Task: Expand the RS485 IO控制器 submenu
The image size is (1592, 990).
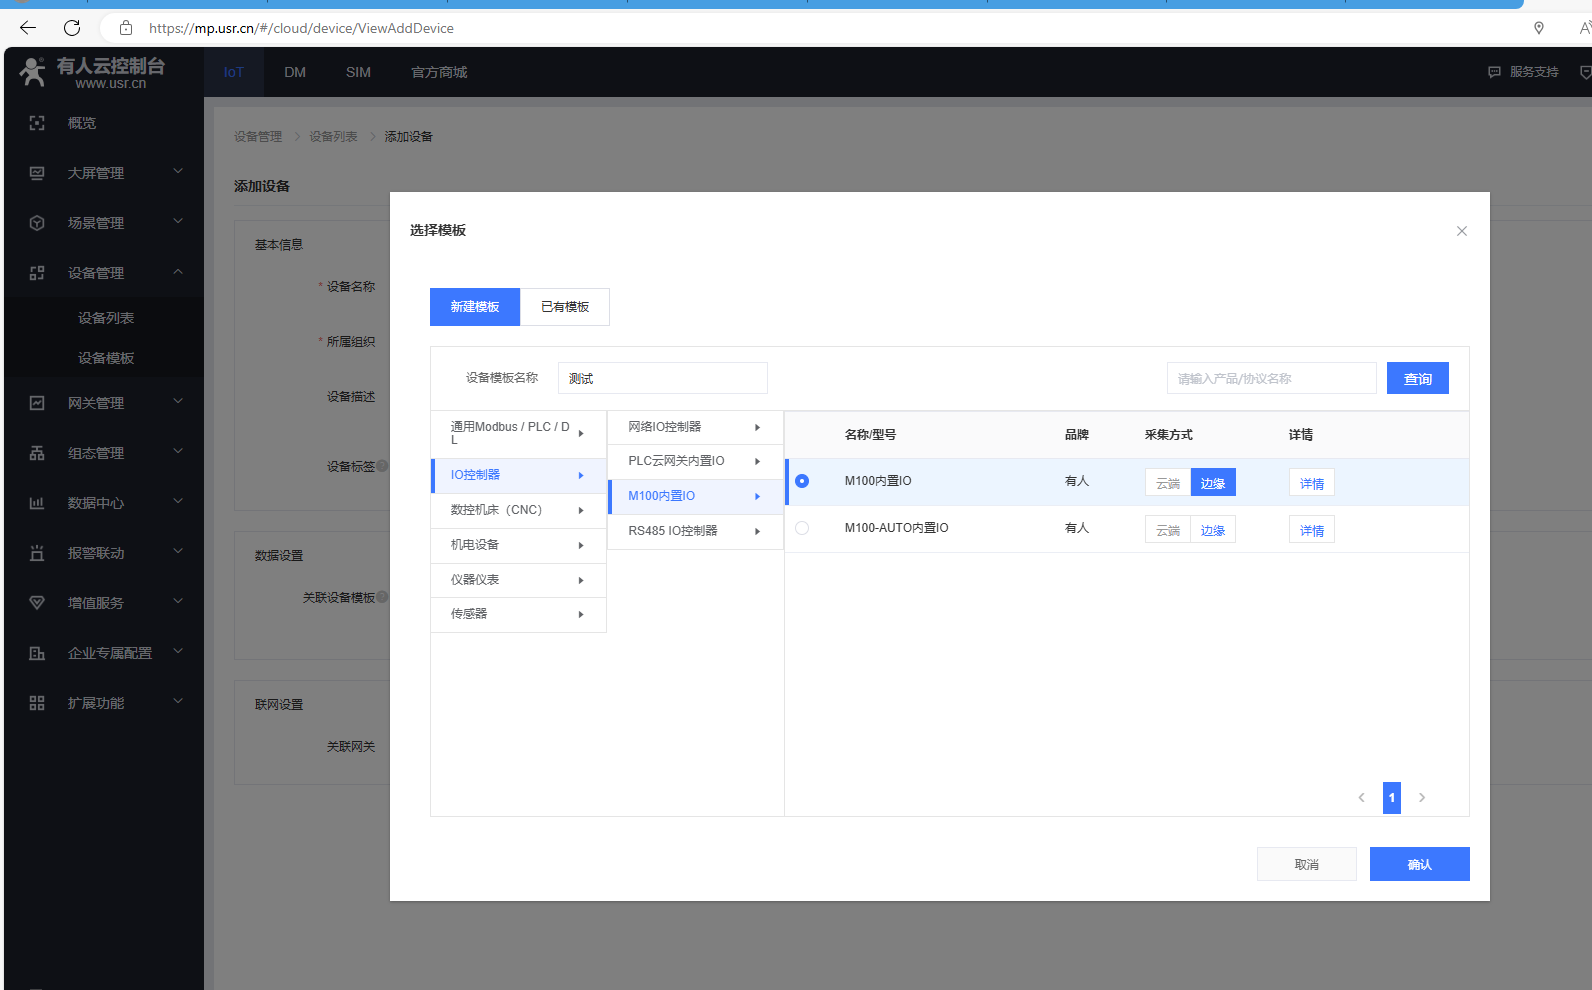Action: pyautogui.click(x=694, y=531)
